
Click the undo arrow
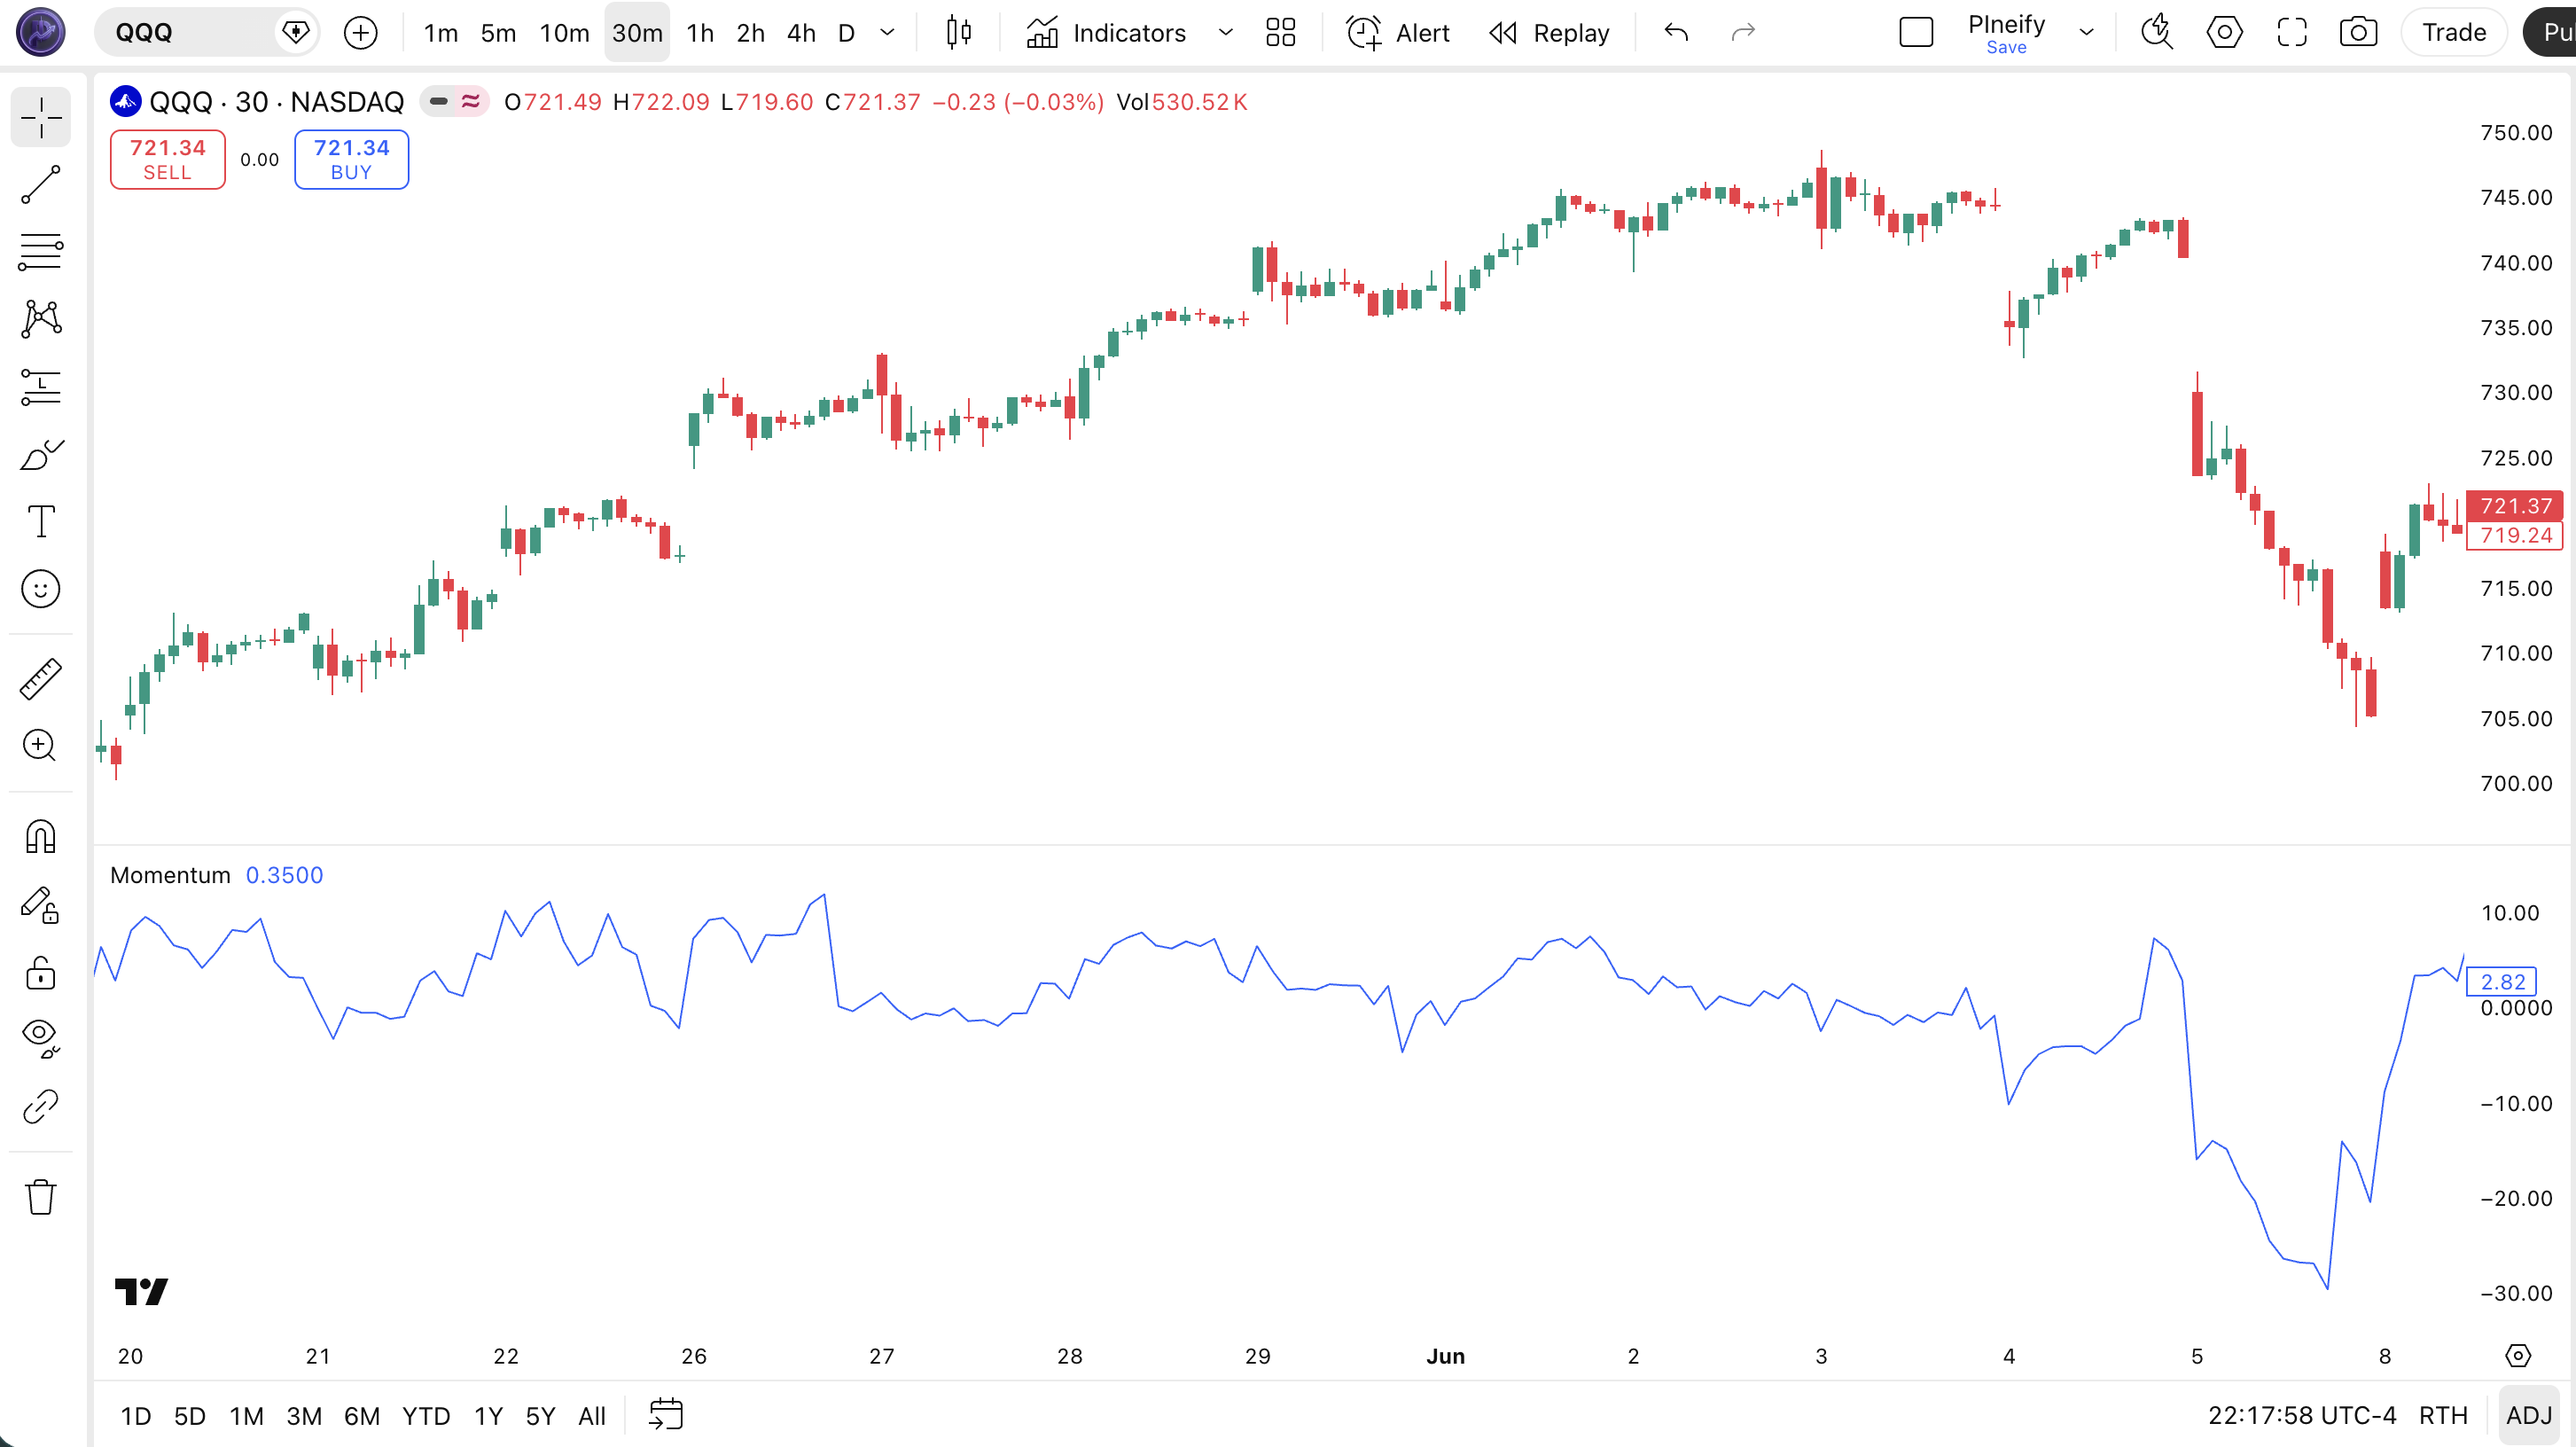[x=1676, y=32]
